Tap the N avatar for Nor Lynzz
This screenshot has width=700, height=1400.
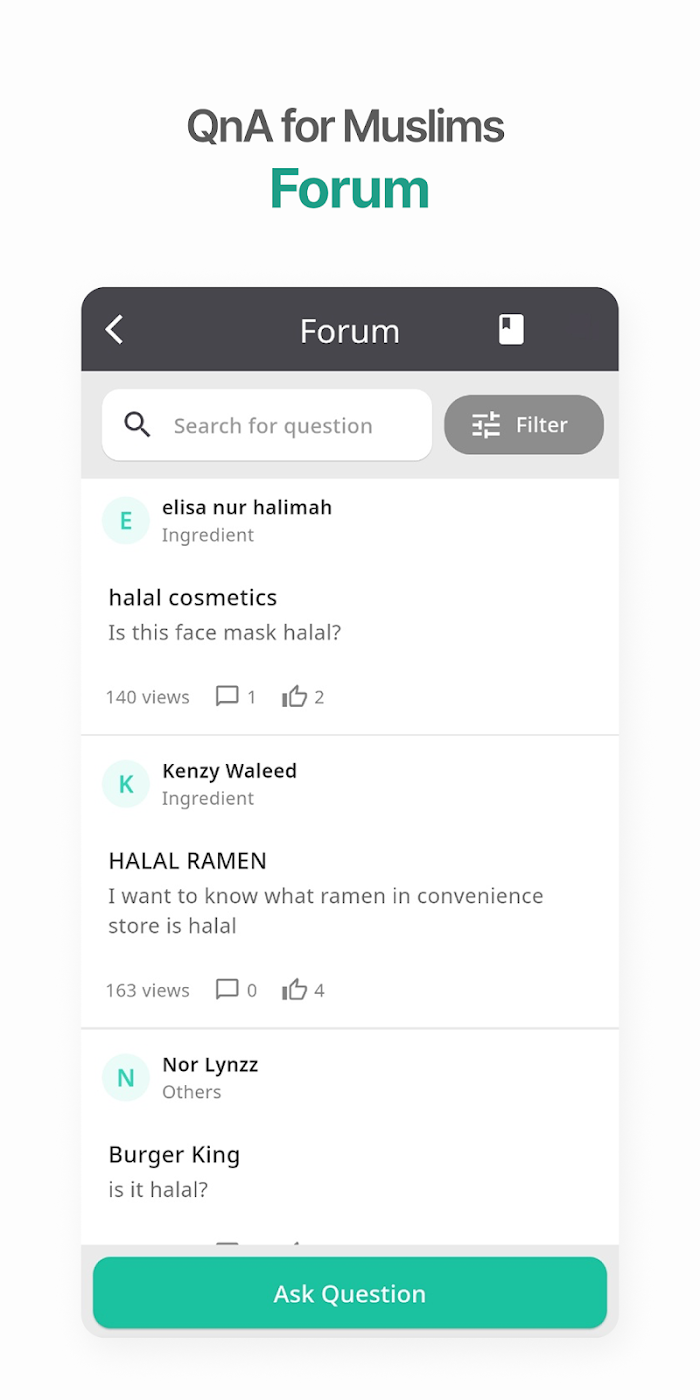click(126, 1078)
